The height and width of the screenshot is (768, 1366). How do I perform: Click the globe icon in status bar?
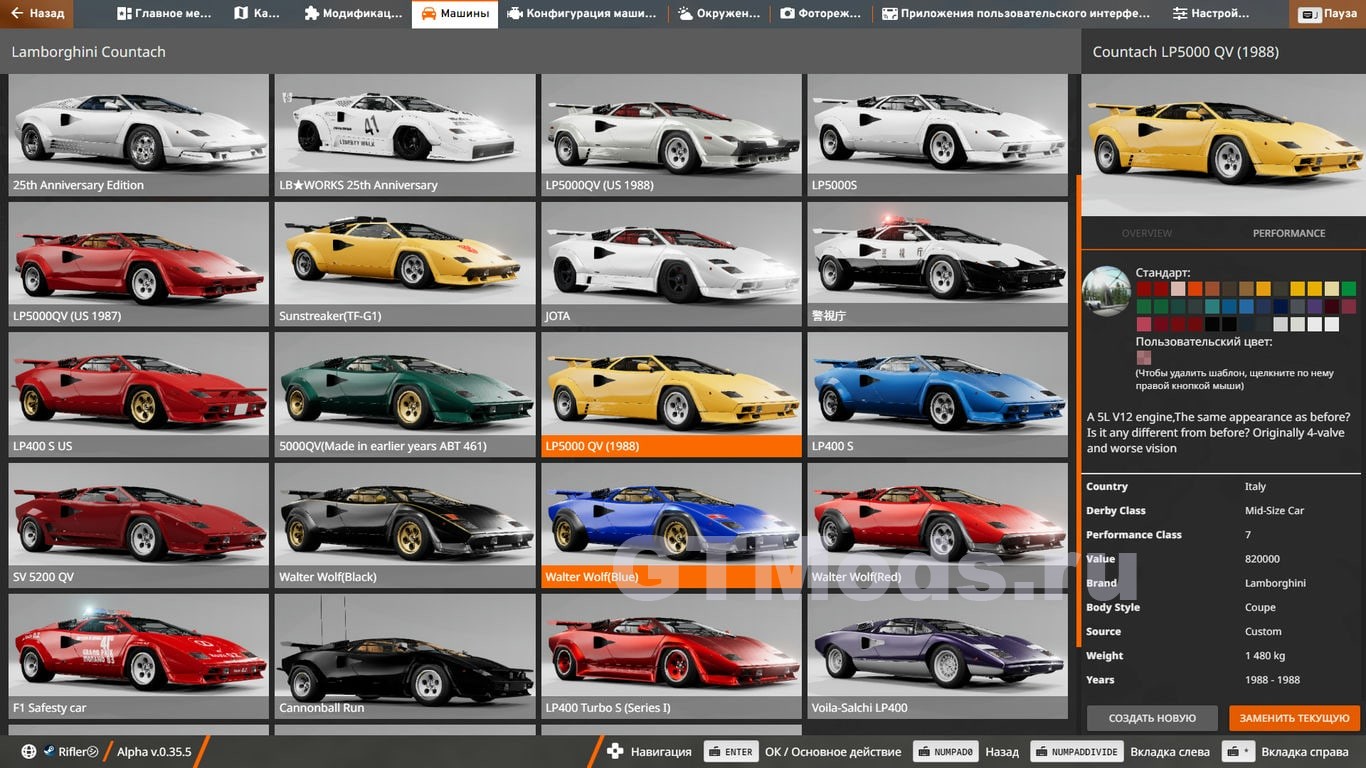[28, 752]
